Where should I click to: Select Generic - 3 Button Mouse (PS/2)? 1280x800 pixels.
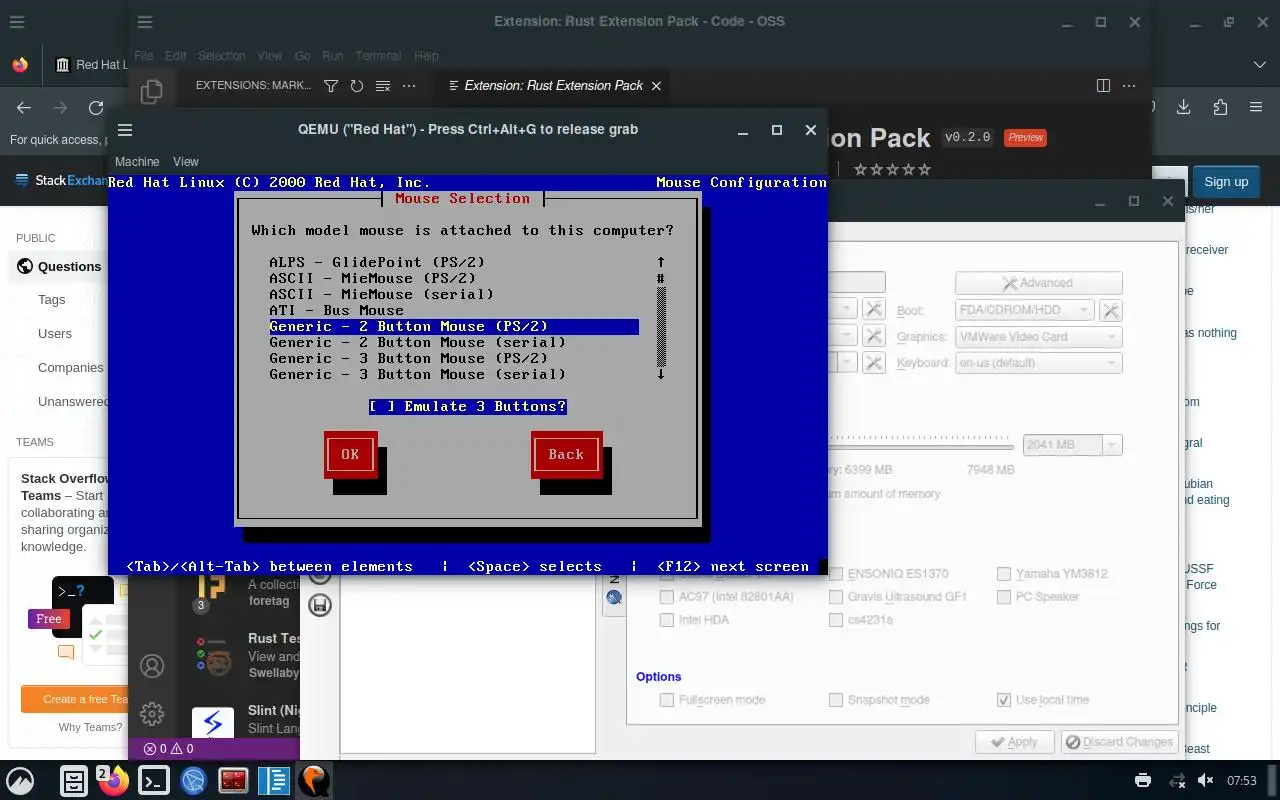click(408, 358)
